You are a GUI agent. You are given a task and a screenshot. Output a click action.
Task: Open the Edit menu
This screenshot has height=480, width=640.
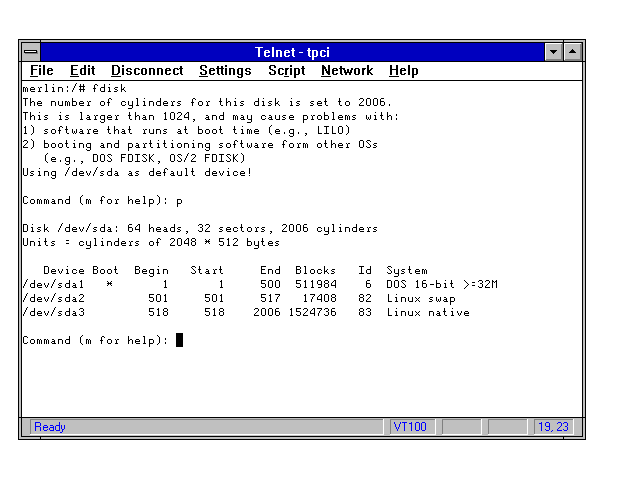[x=82, y=71]
